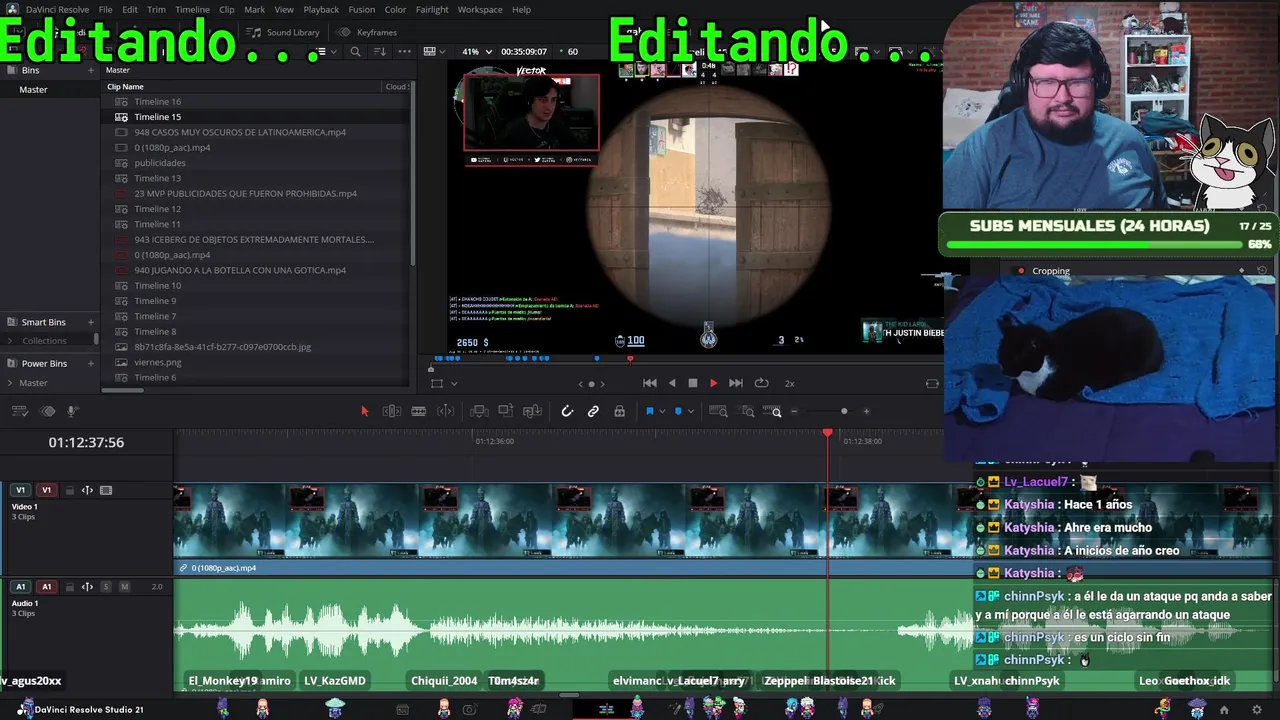Screen dimensions: 1280x720
Task: Open the Fairlight menu
Action: click(x=432, y=9)
